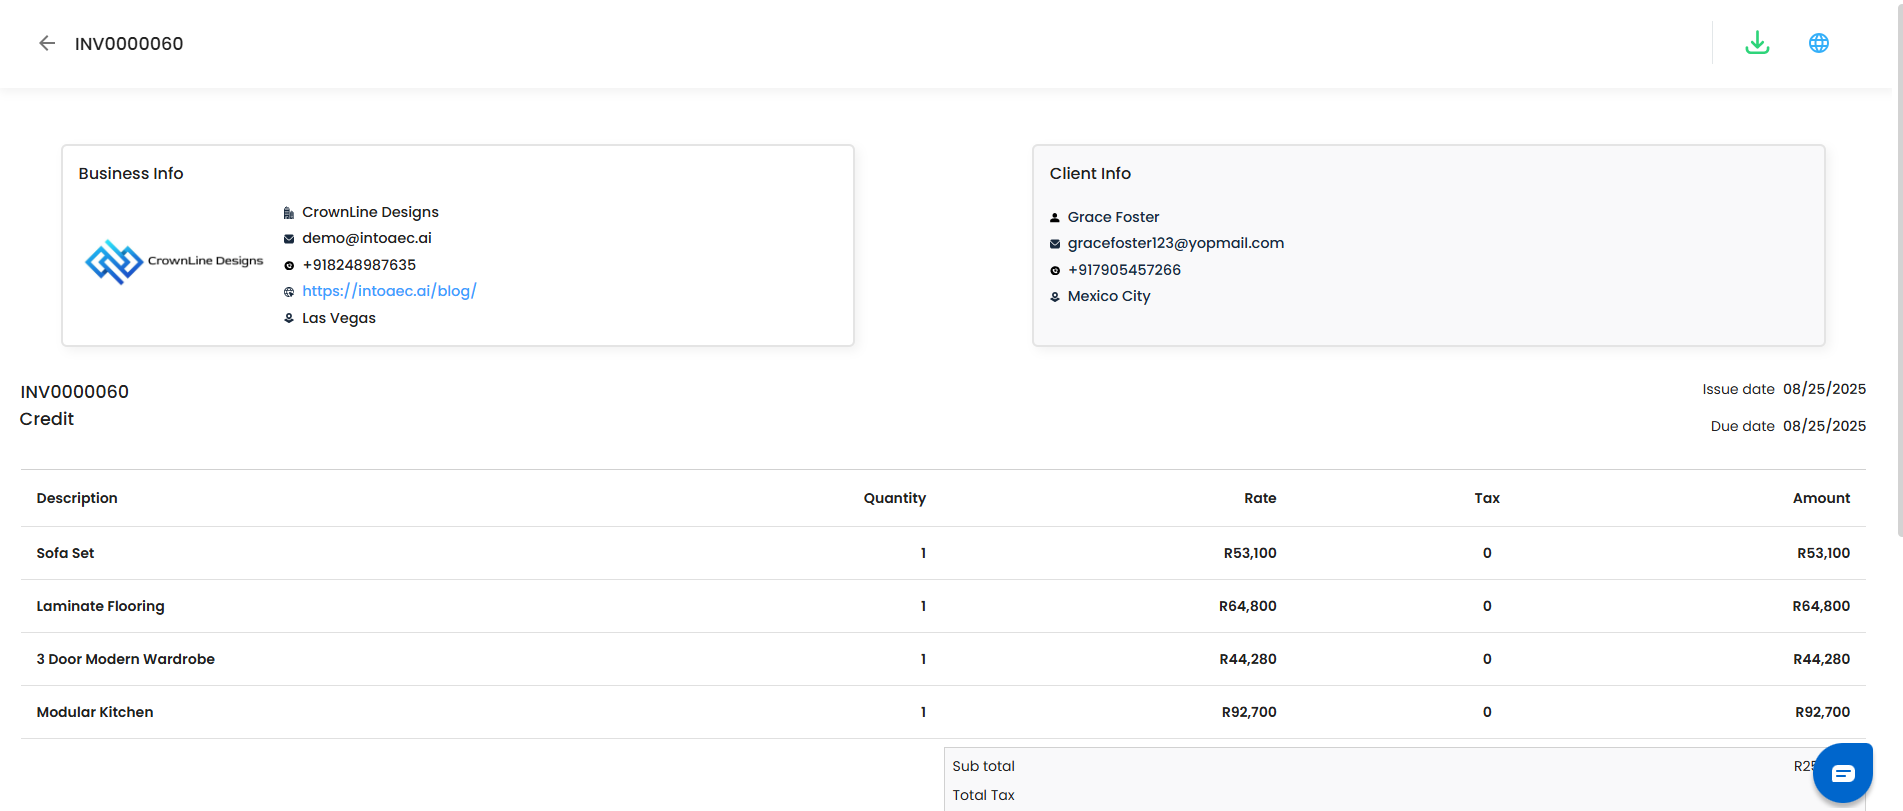Select the Sofa Set row
This screenshot has height=811, width=1903.
(x=66, y=553)
